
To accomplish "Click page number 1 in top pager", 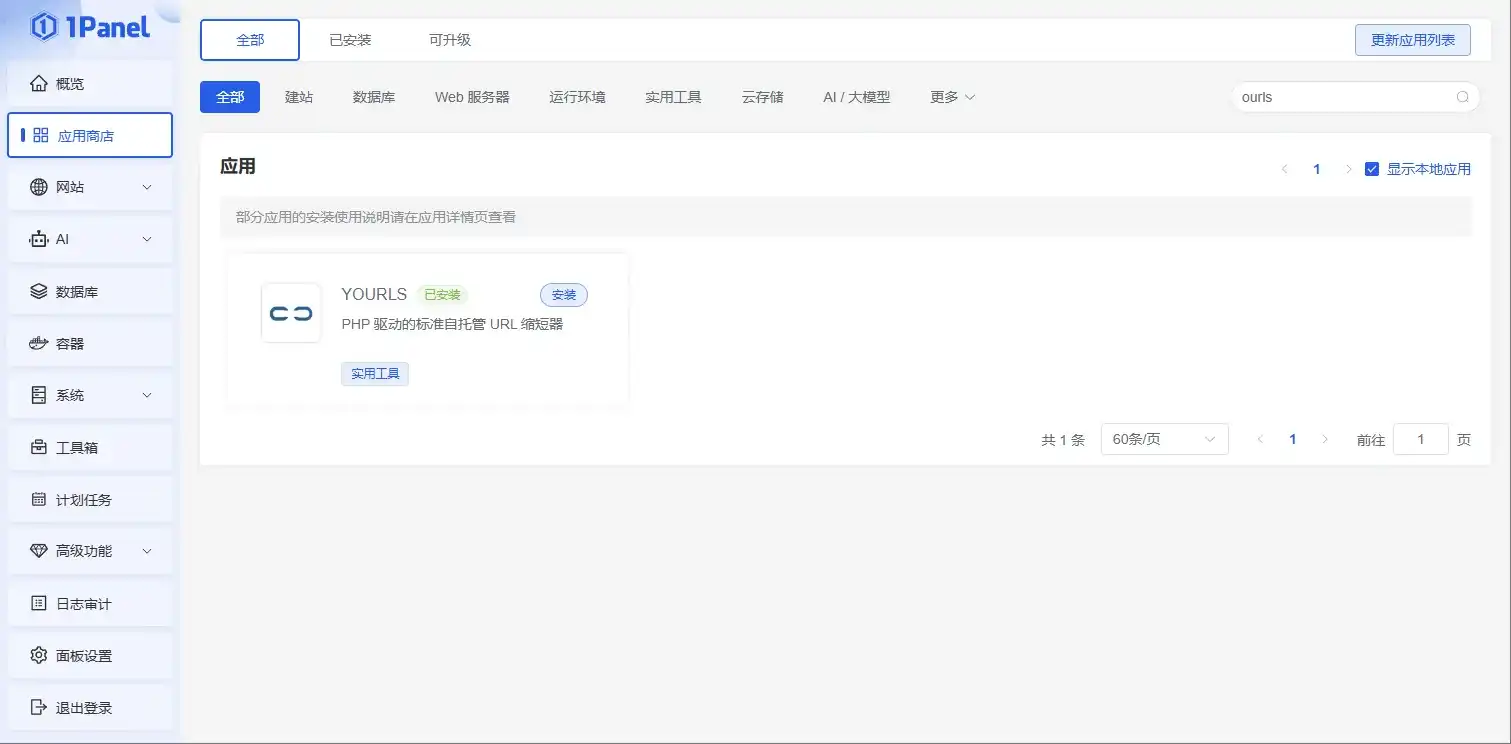I will [1317, 169].
